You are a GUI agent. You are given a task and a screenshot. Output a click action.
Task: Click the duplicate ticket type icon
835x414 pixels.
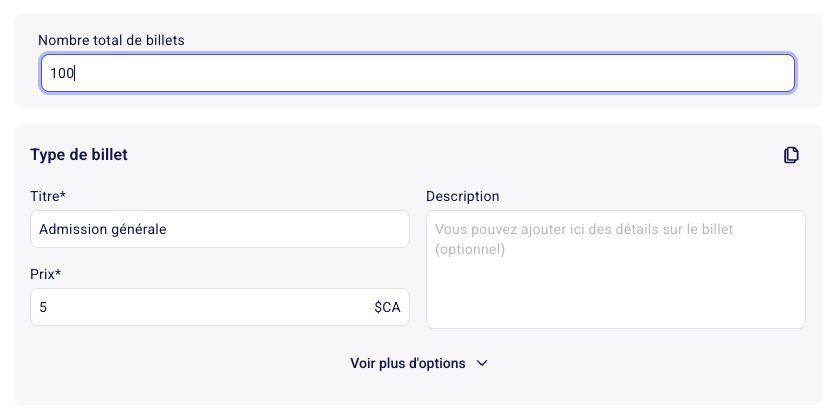coord(791,155)
